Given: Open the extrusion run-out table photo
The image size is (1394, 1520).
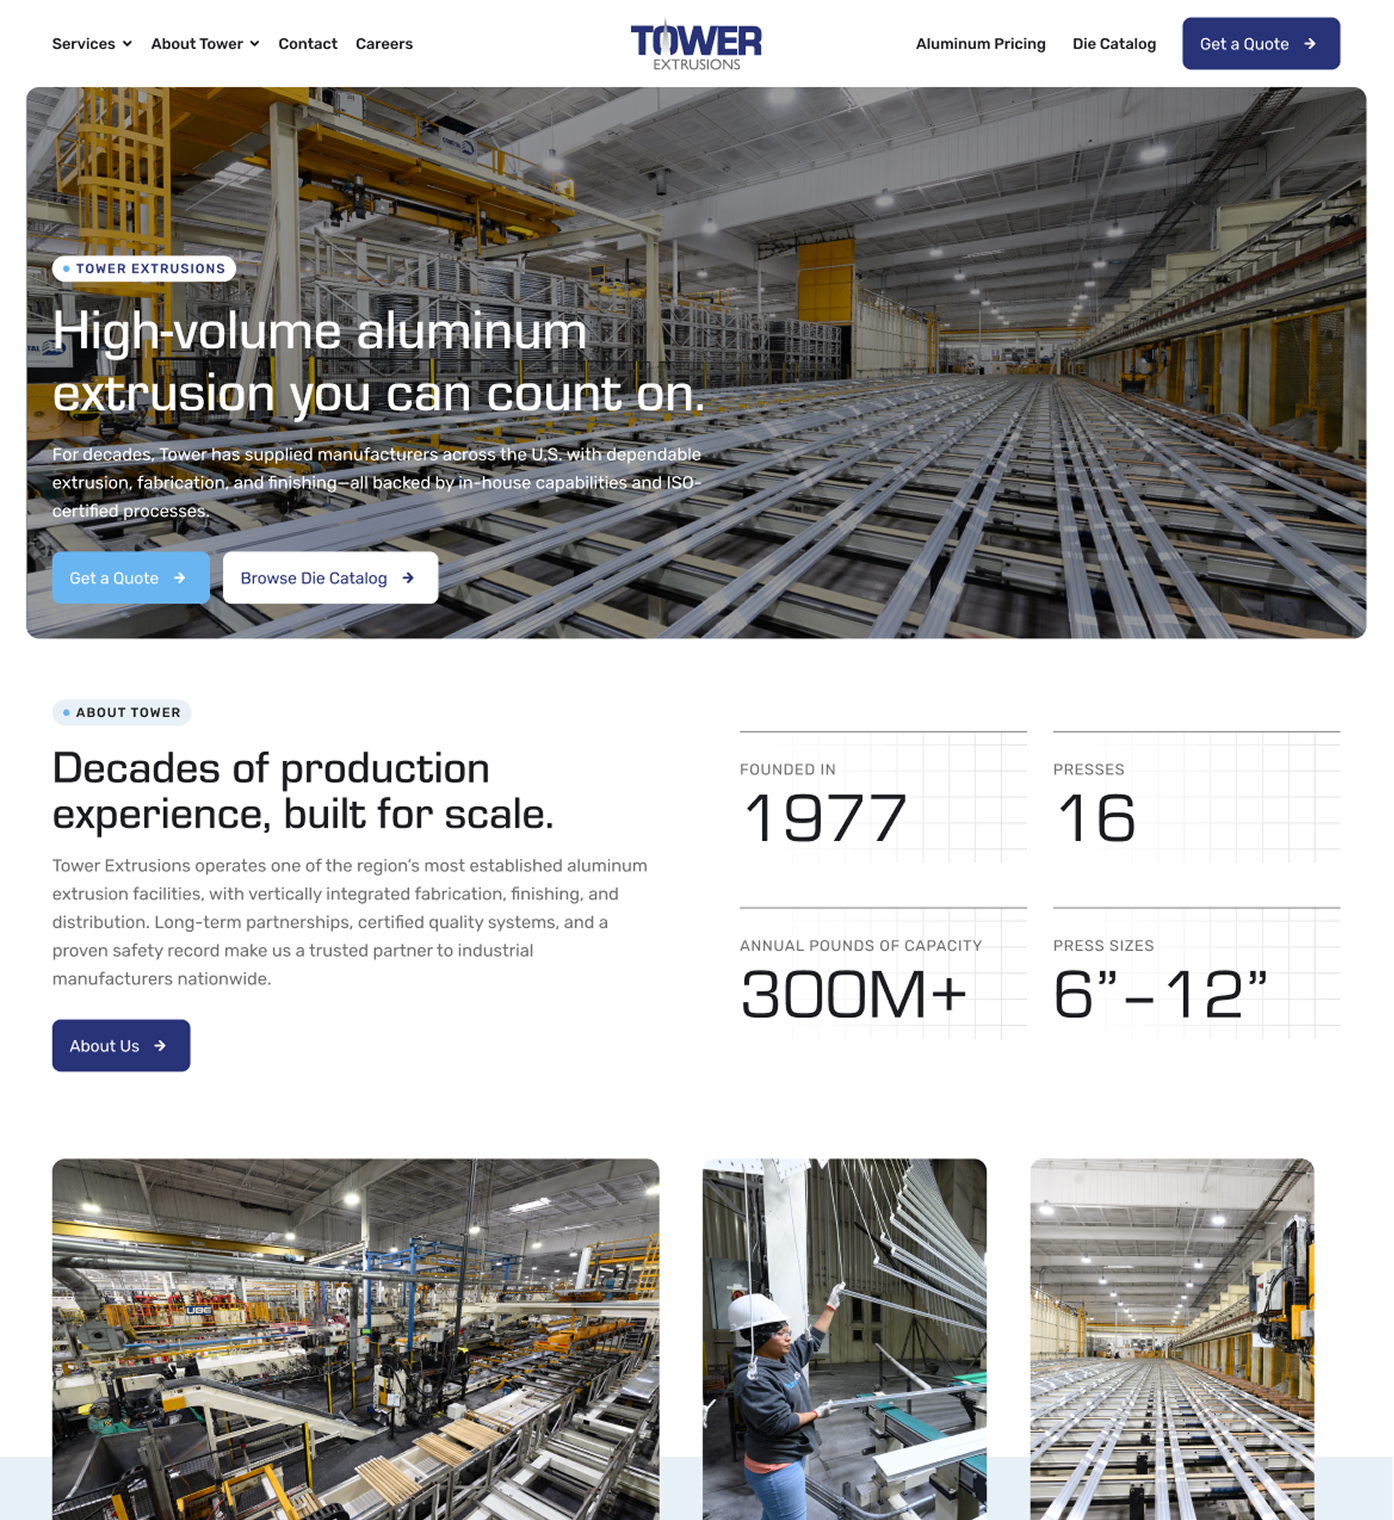Looking at the screenshot, I should click(1172, 1339).
